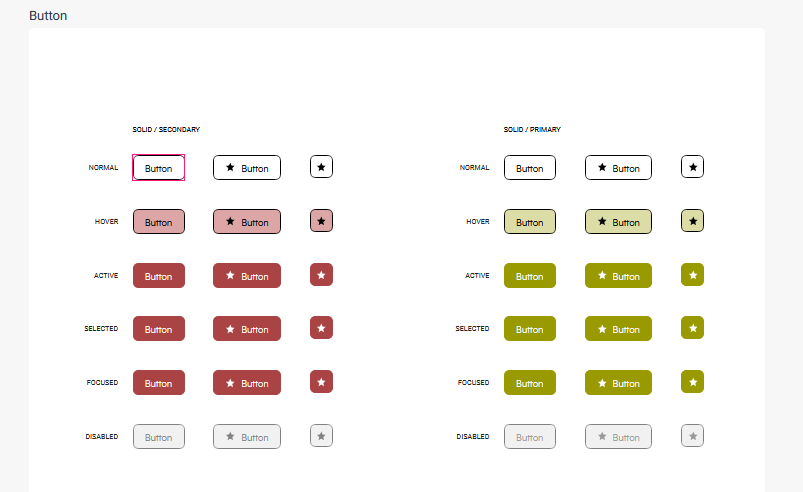
Task: Click the Secondary Selected star icon-only button
Action: point(321,328)
